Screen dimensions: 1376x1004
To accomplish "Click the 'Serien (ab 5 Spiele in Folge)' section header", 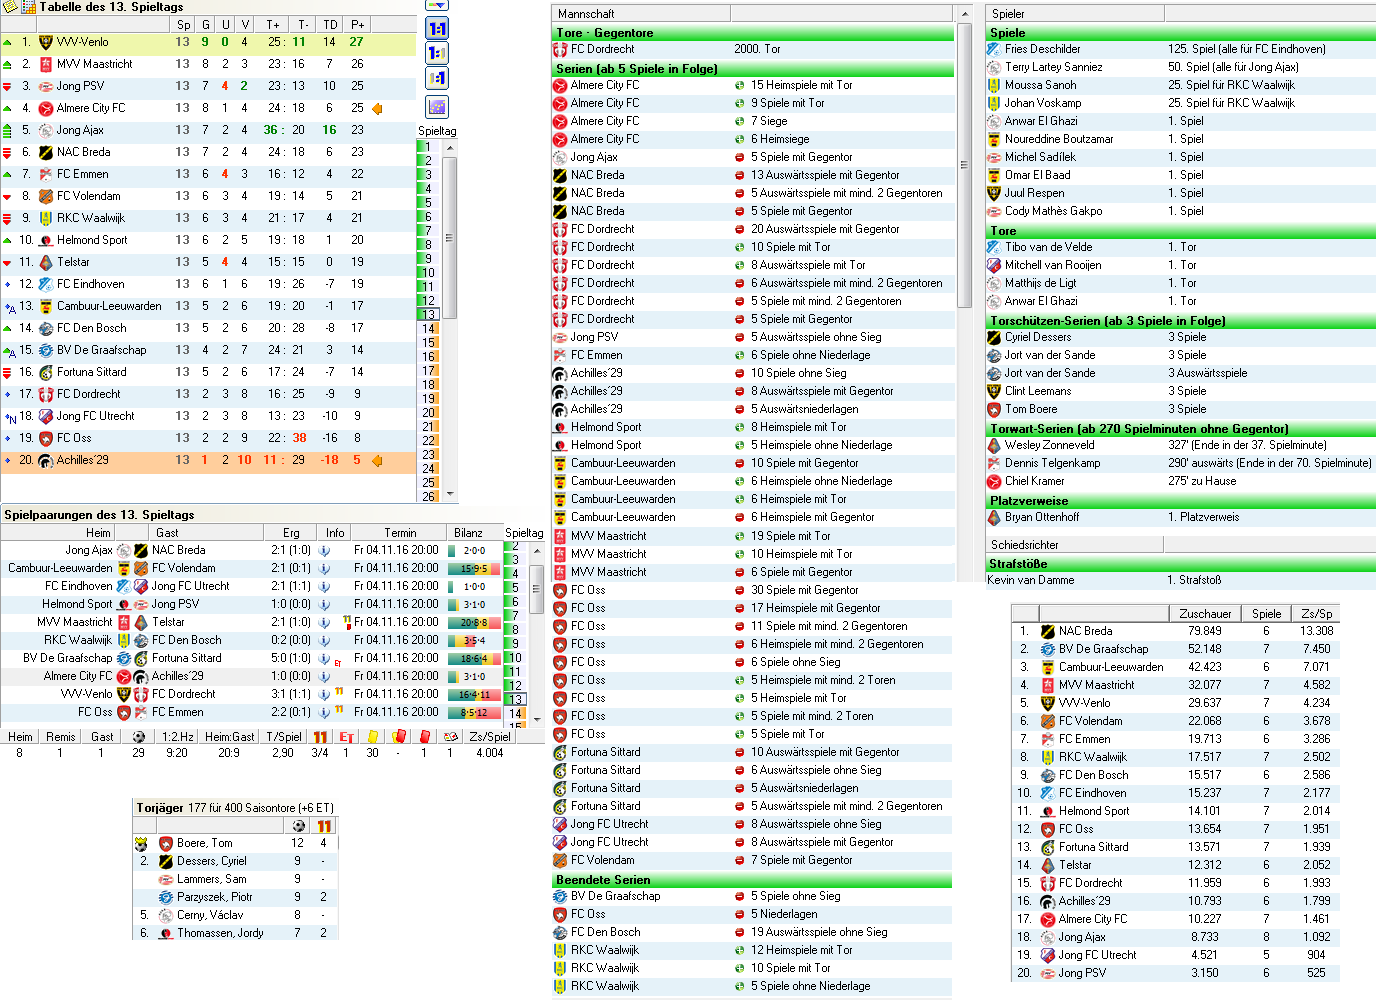I will coord(752,69).
